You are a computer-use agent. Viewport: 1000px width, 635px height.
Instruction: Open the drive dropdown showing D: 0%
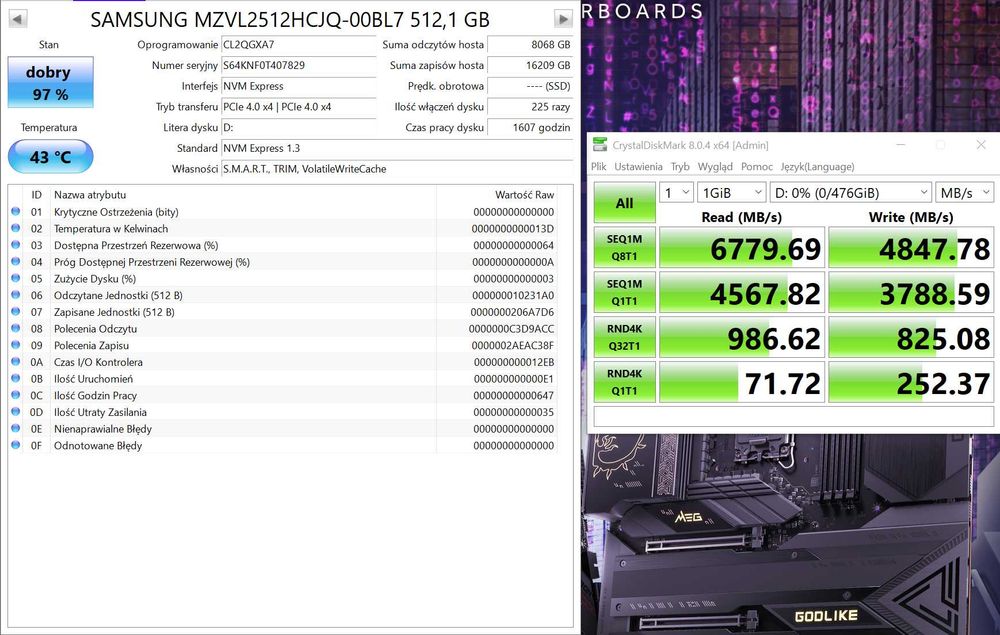(x=850, y=193)
